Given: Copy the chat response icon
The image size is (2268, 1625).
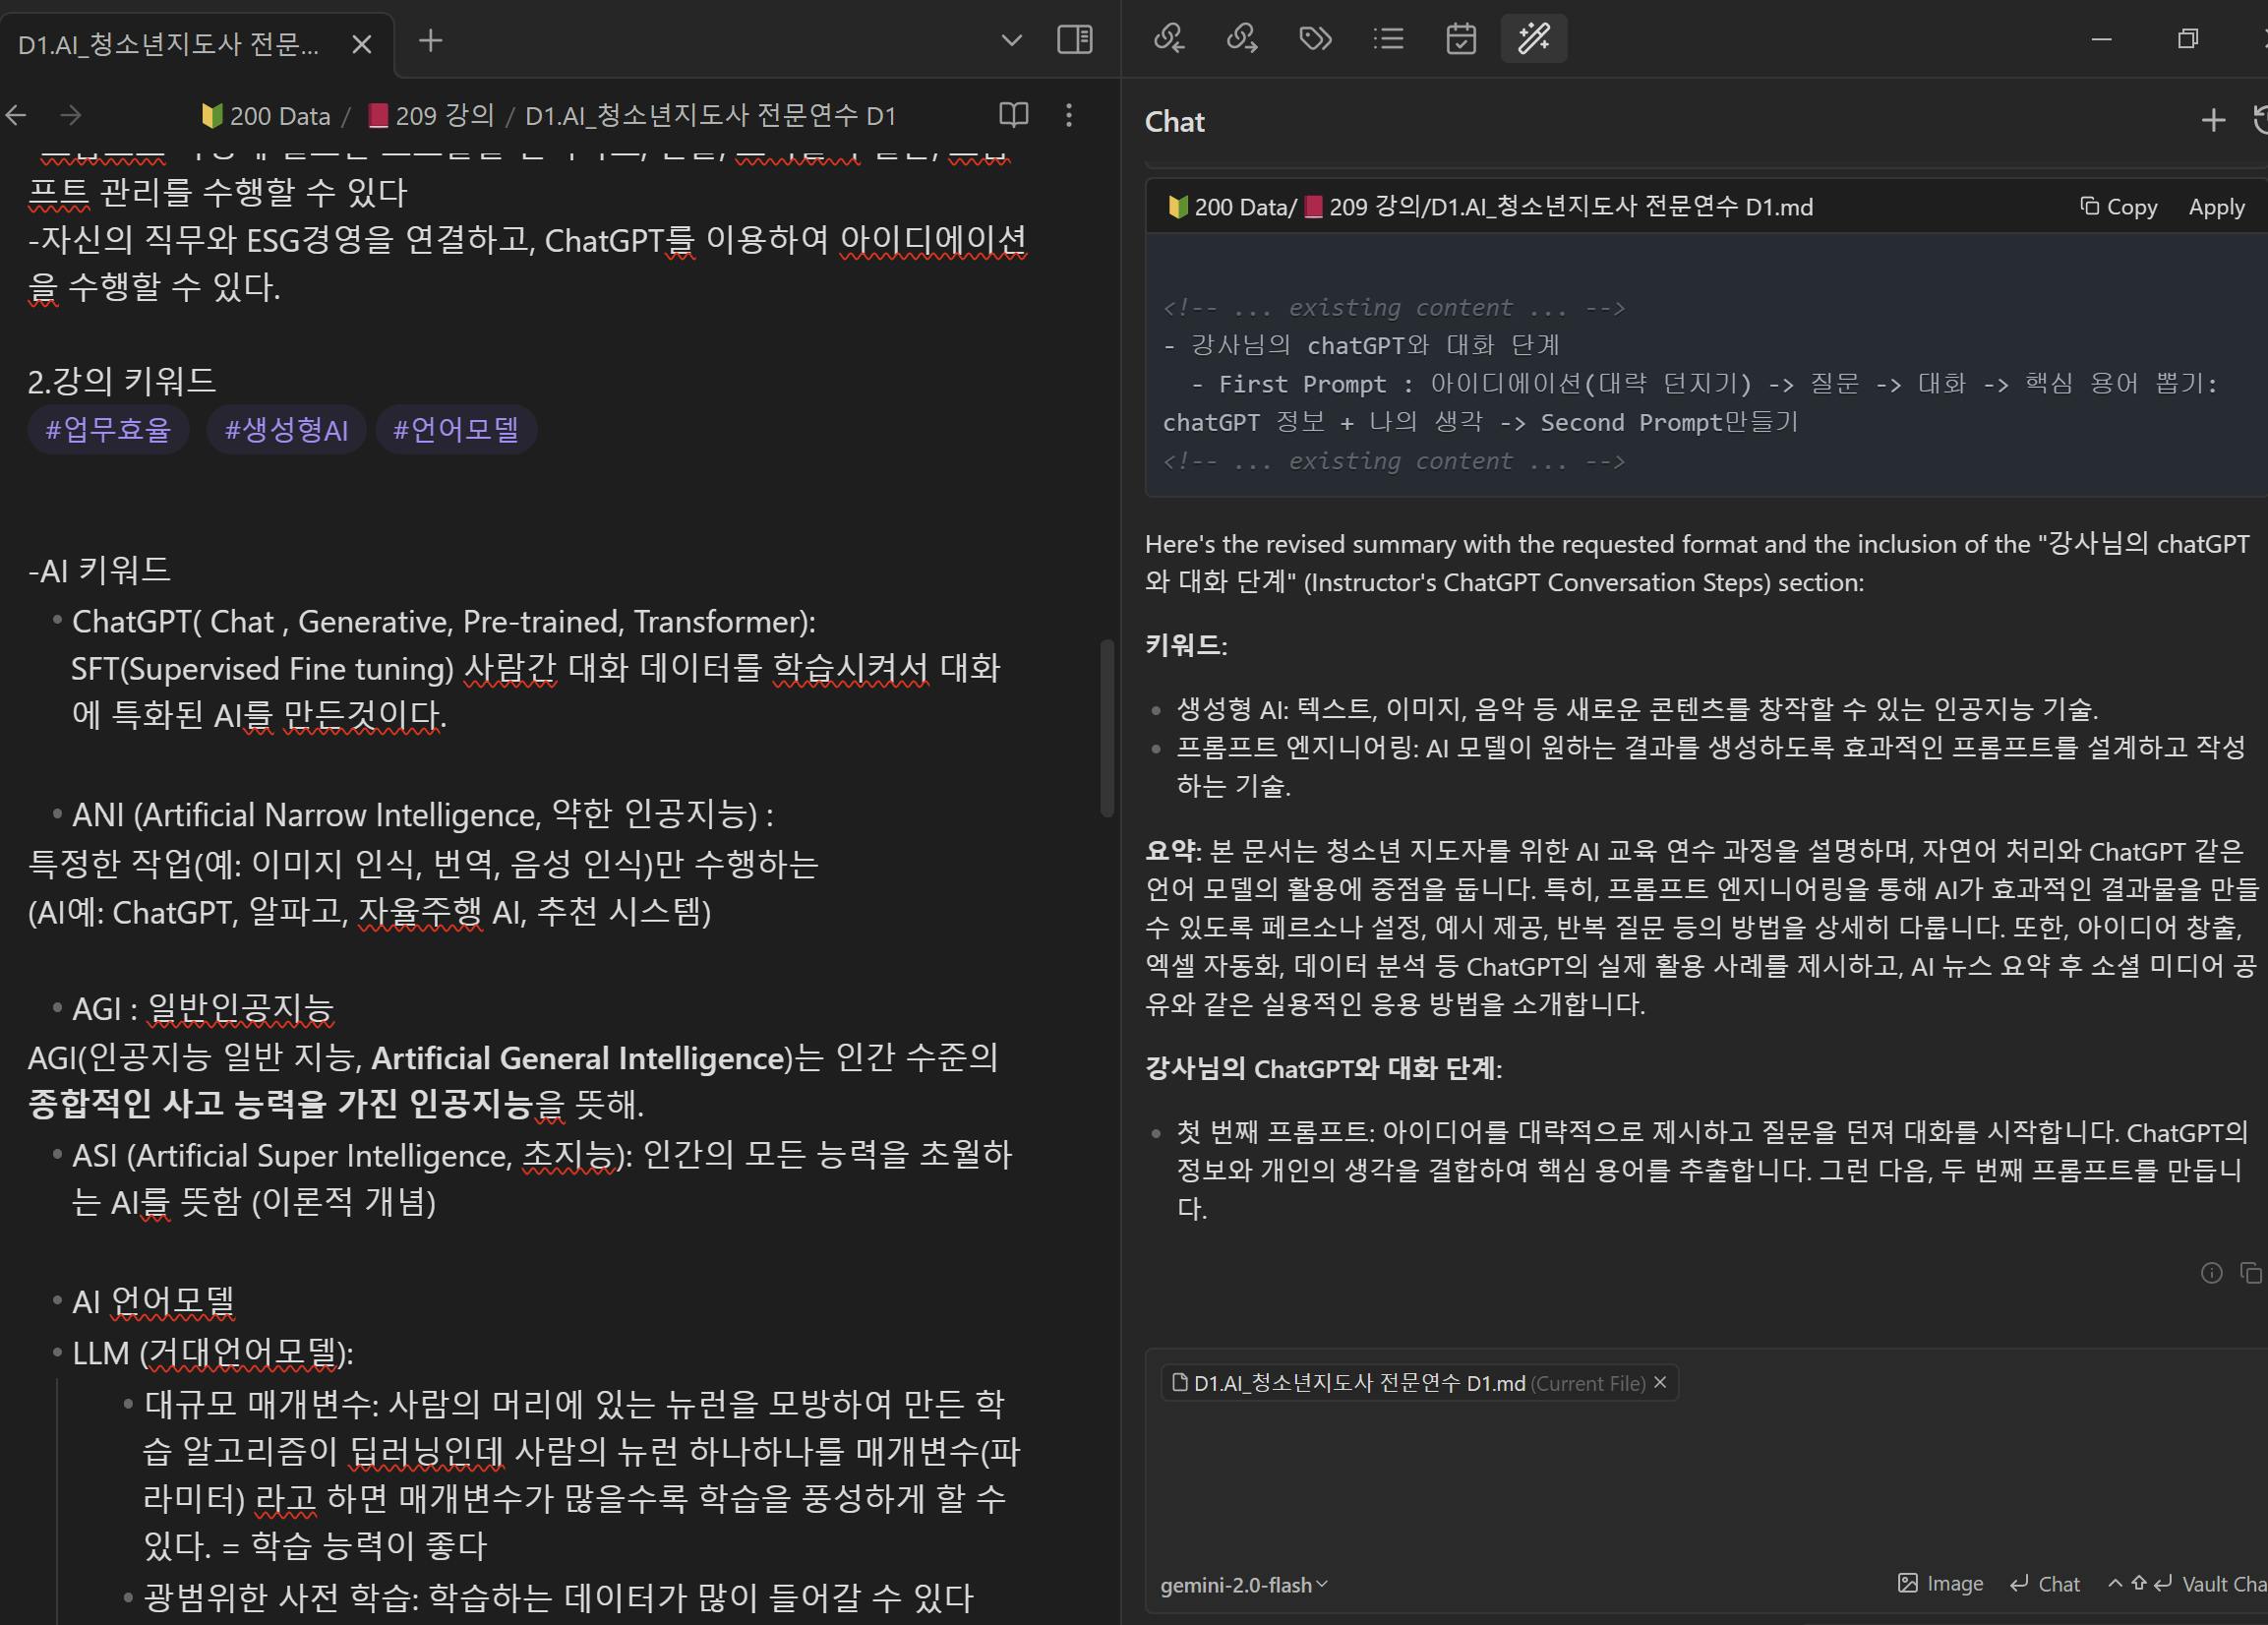Looking at the screenshot, I should click(2250, 1273).
